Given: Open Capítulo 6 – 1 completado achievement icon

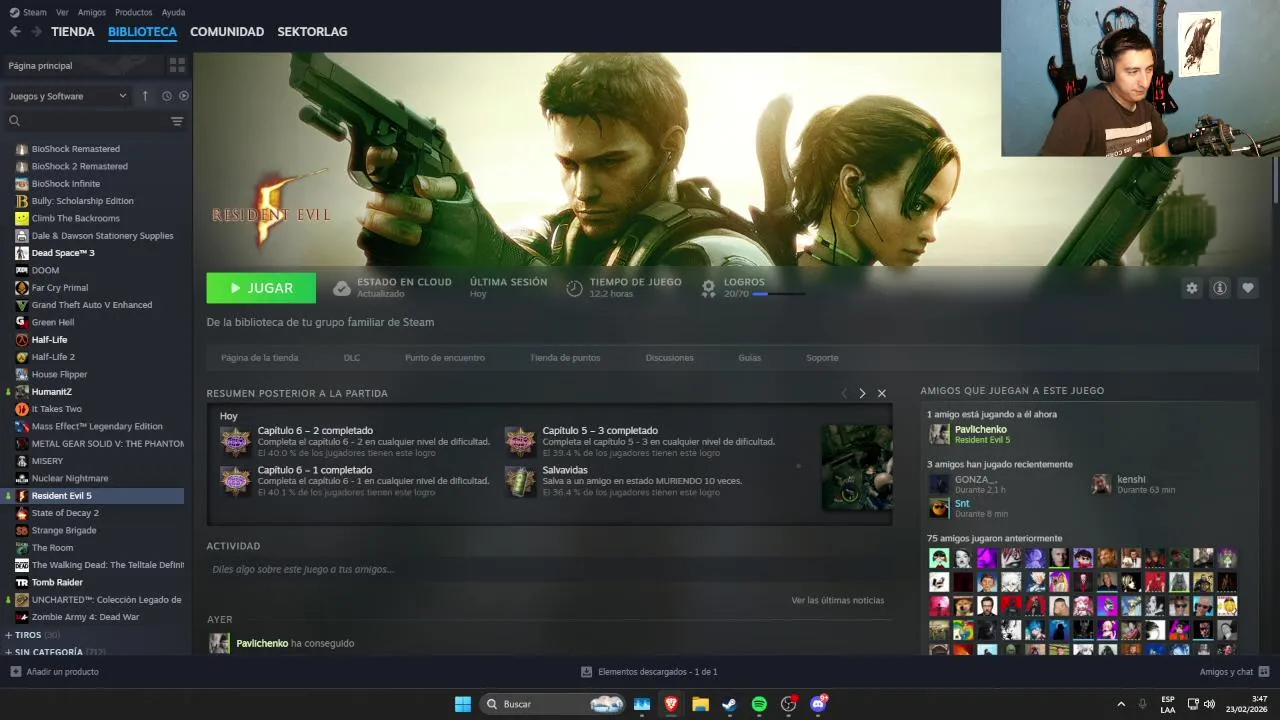Looking at the screenshot, I should [236, 481].
